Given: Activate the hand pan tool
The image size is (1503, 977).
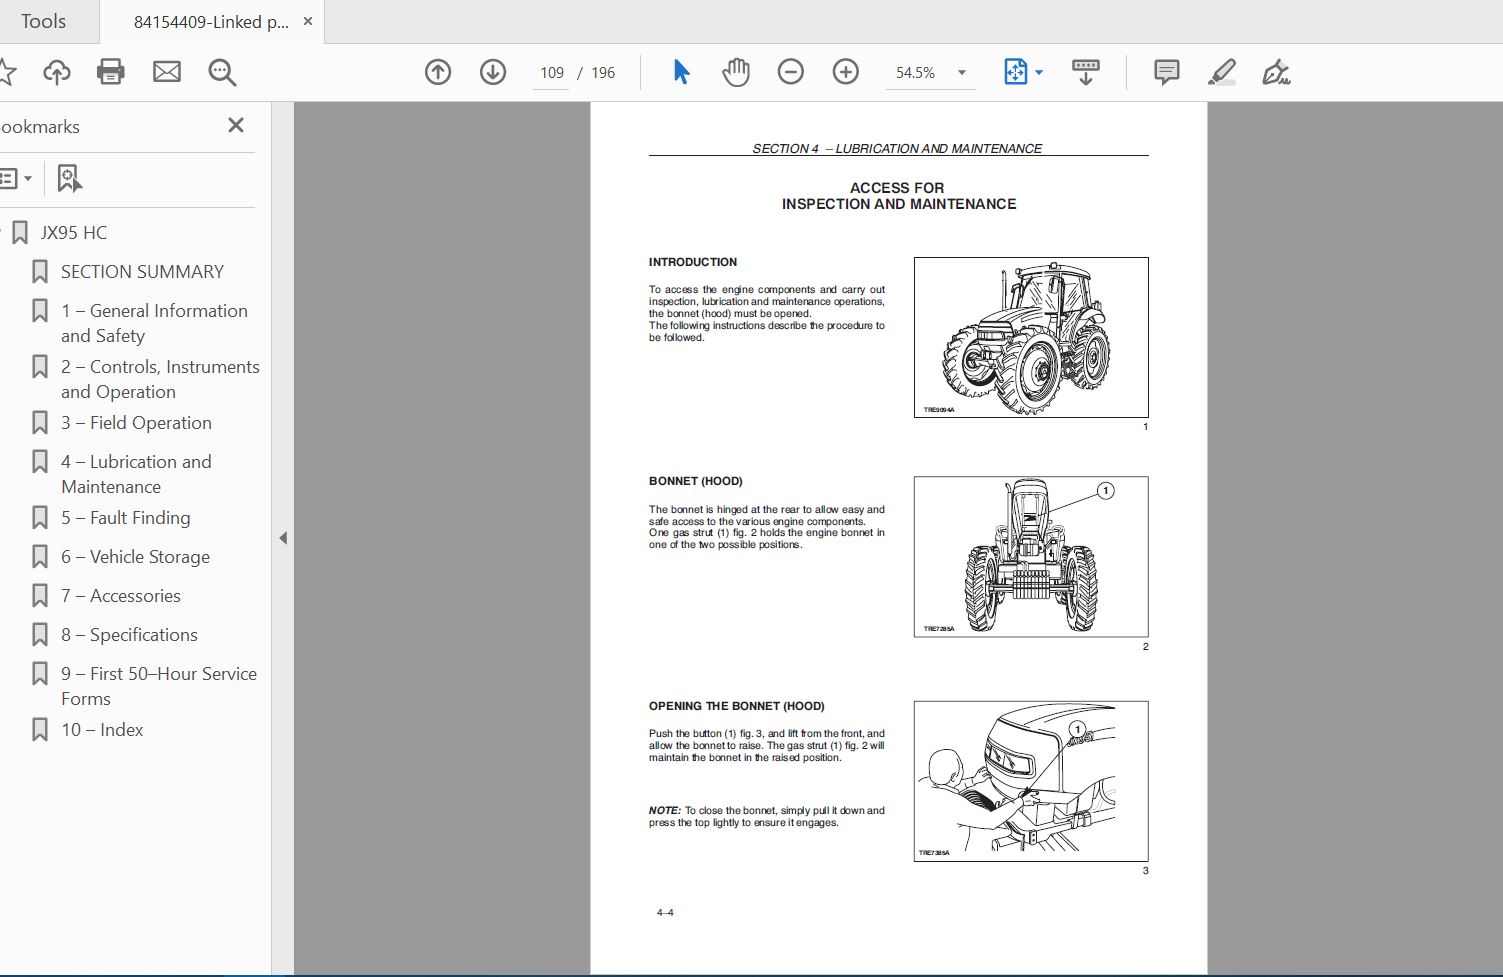Looking at the screenshot, I should pos(736,72).
